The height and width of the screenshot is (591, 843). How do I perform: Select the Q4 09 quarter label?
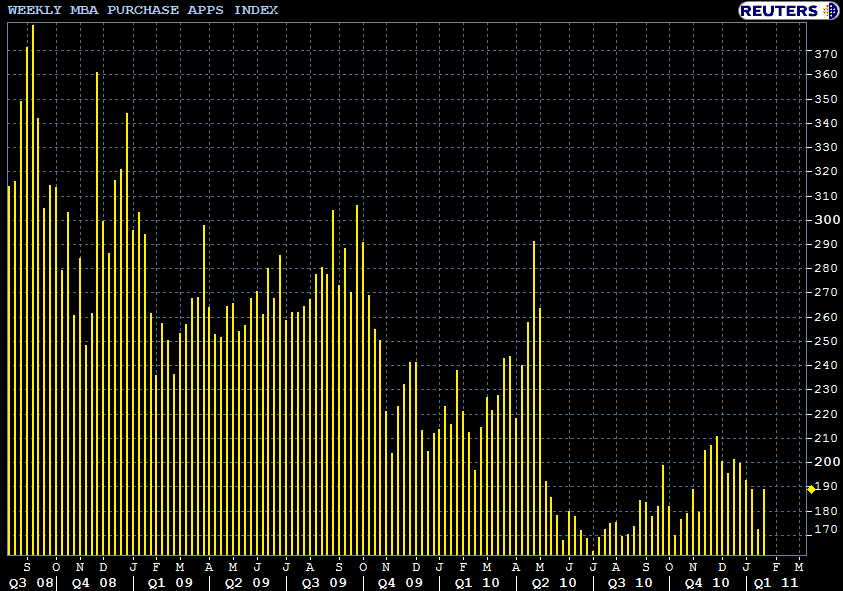401,582
